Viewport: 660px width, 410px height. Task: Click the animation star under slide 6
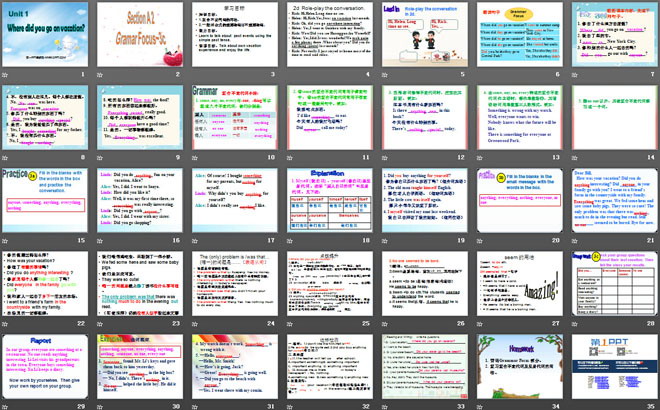480,75
